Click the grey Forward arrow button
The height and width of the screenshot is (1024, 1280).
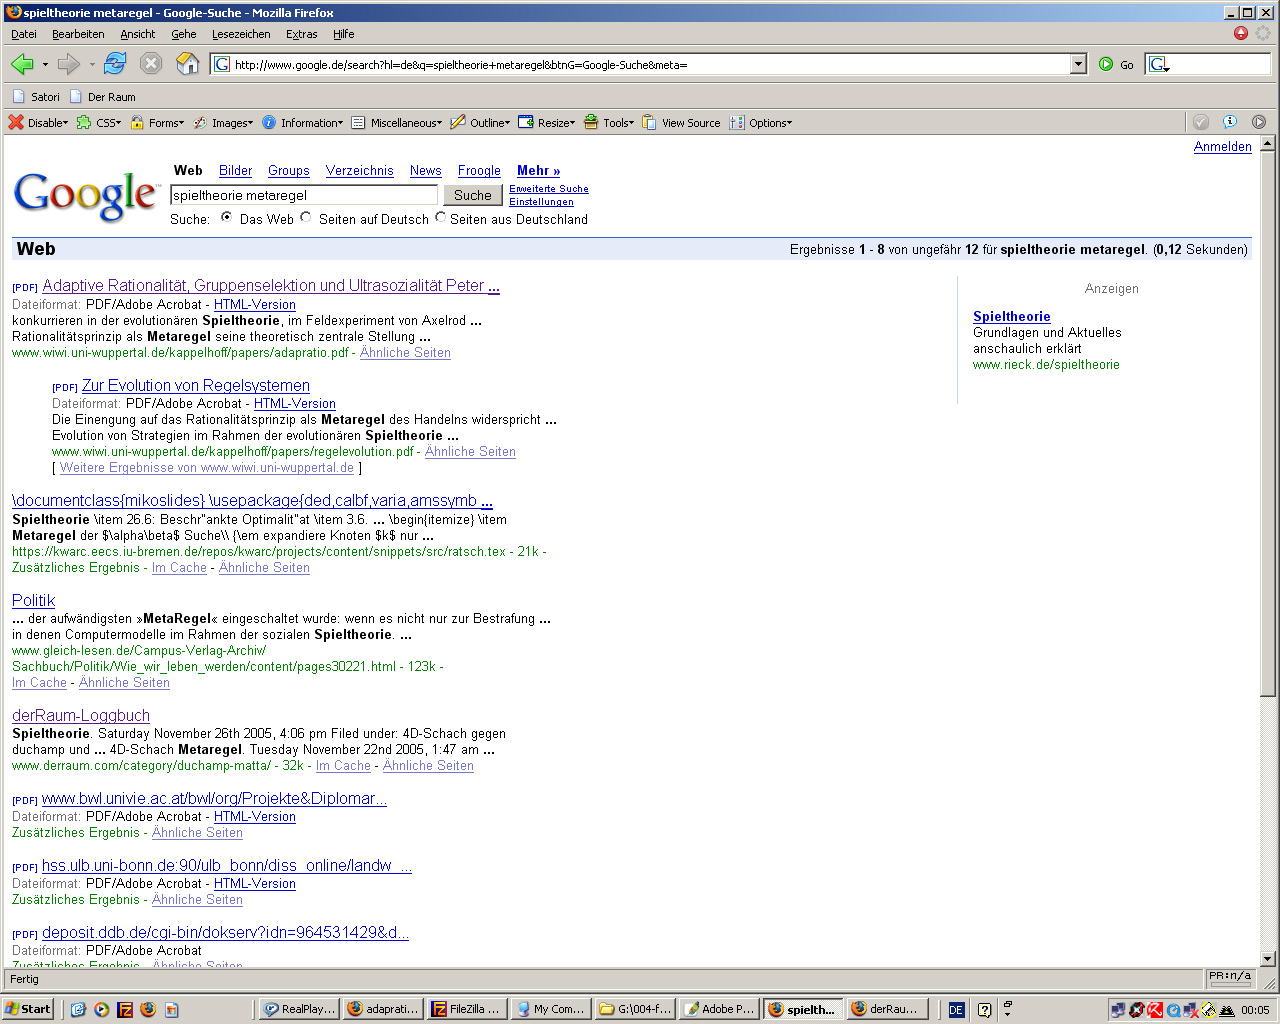tap(69, 64)
